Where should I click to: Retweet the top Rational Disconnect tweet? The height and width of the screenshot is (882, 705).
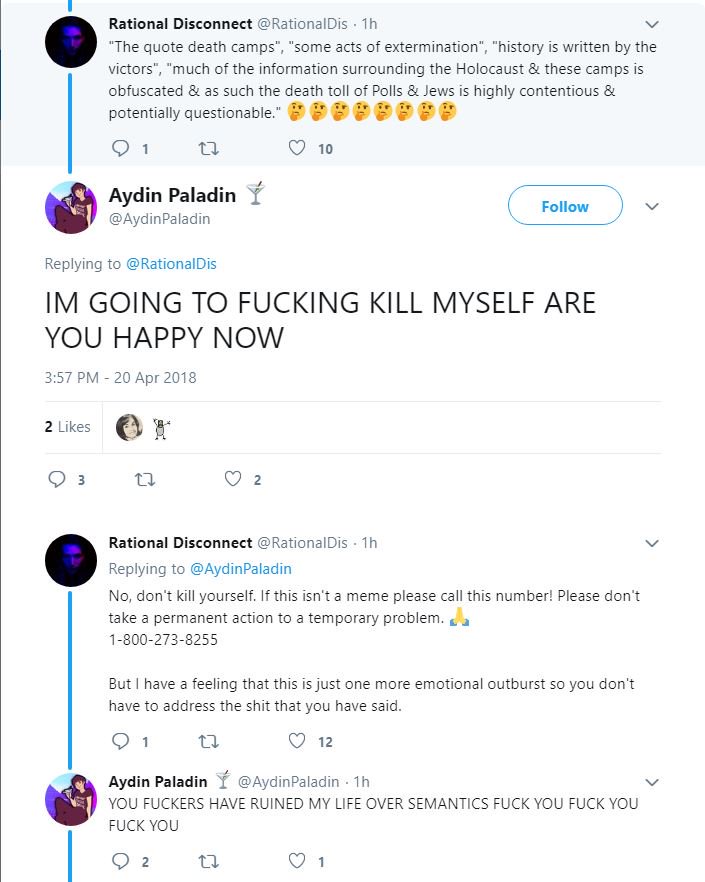point(208,149)
